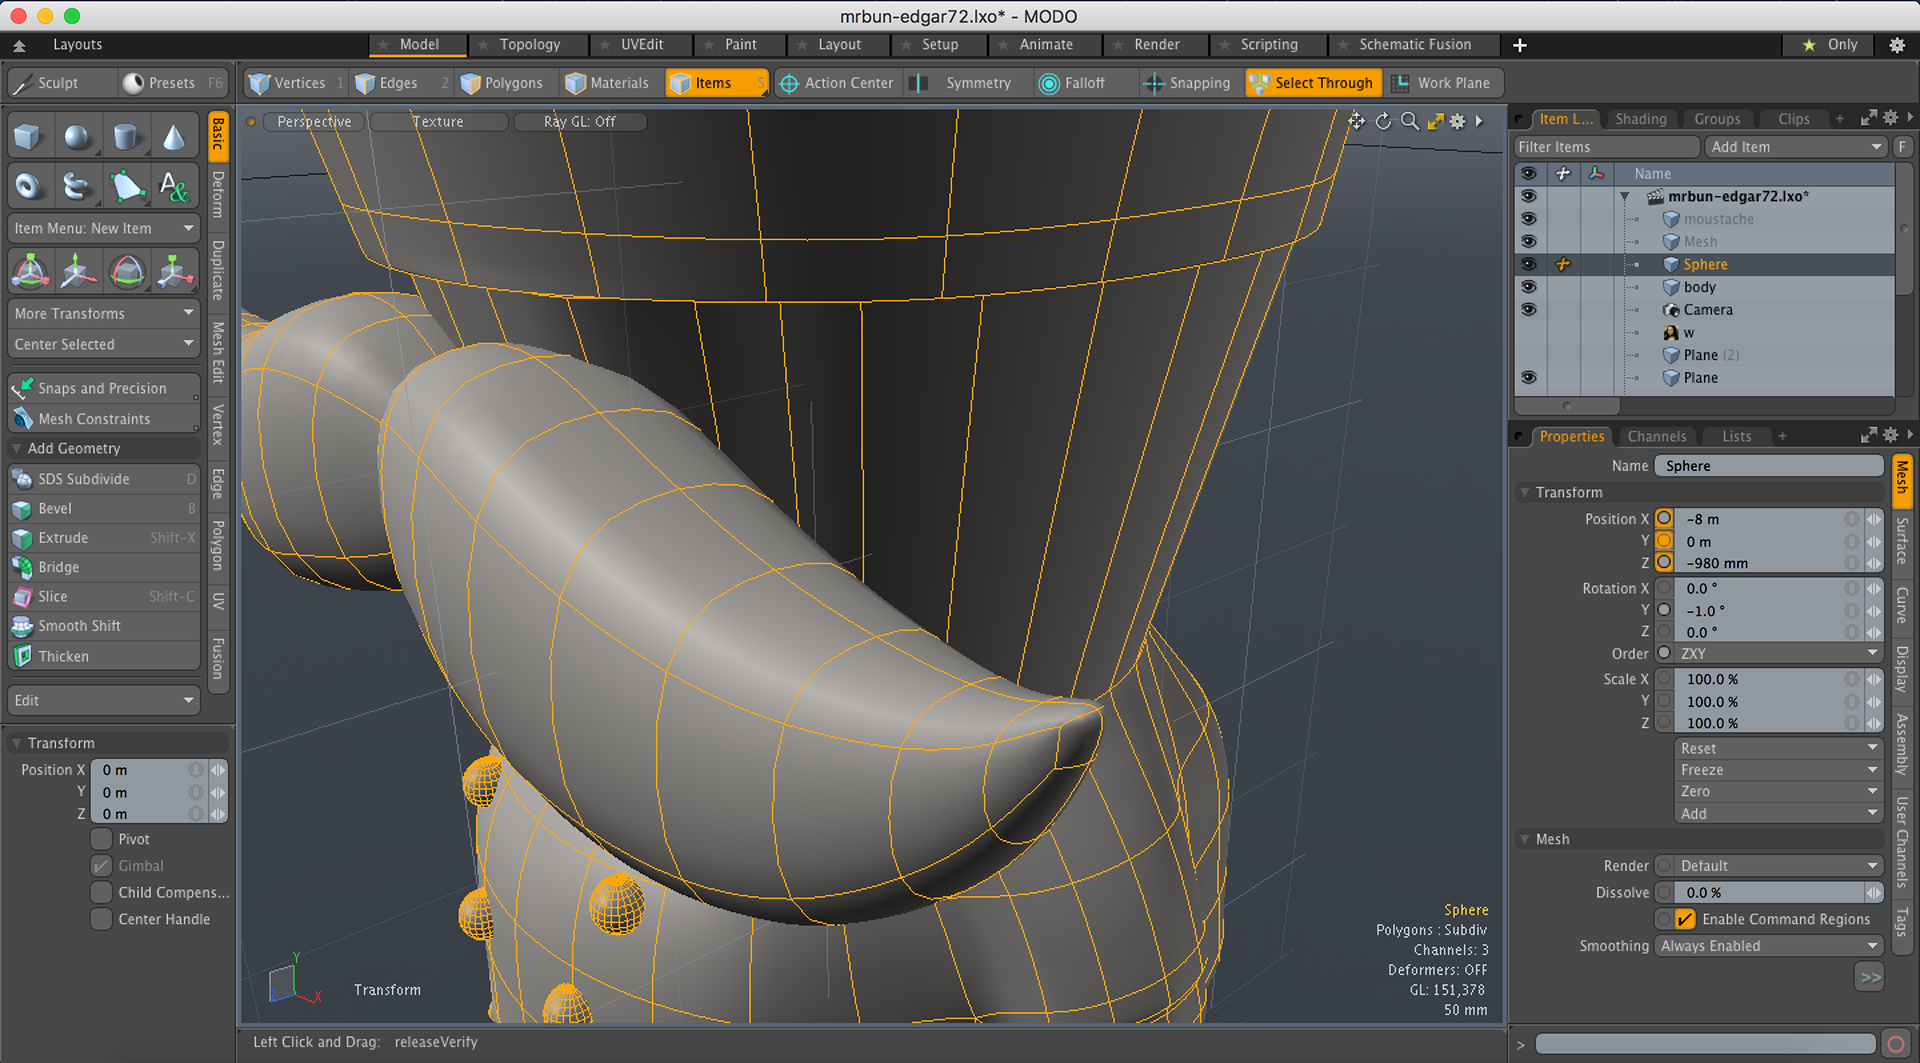Activate the Scale tool icon
The image size is (1920, 1063).
(x=174, y=271)
